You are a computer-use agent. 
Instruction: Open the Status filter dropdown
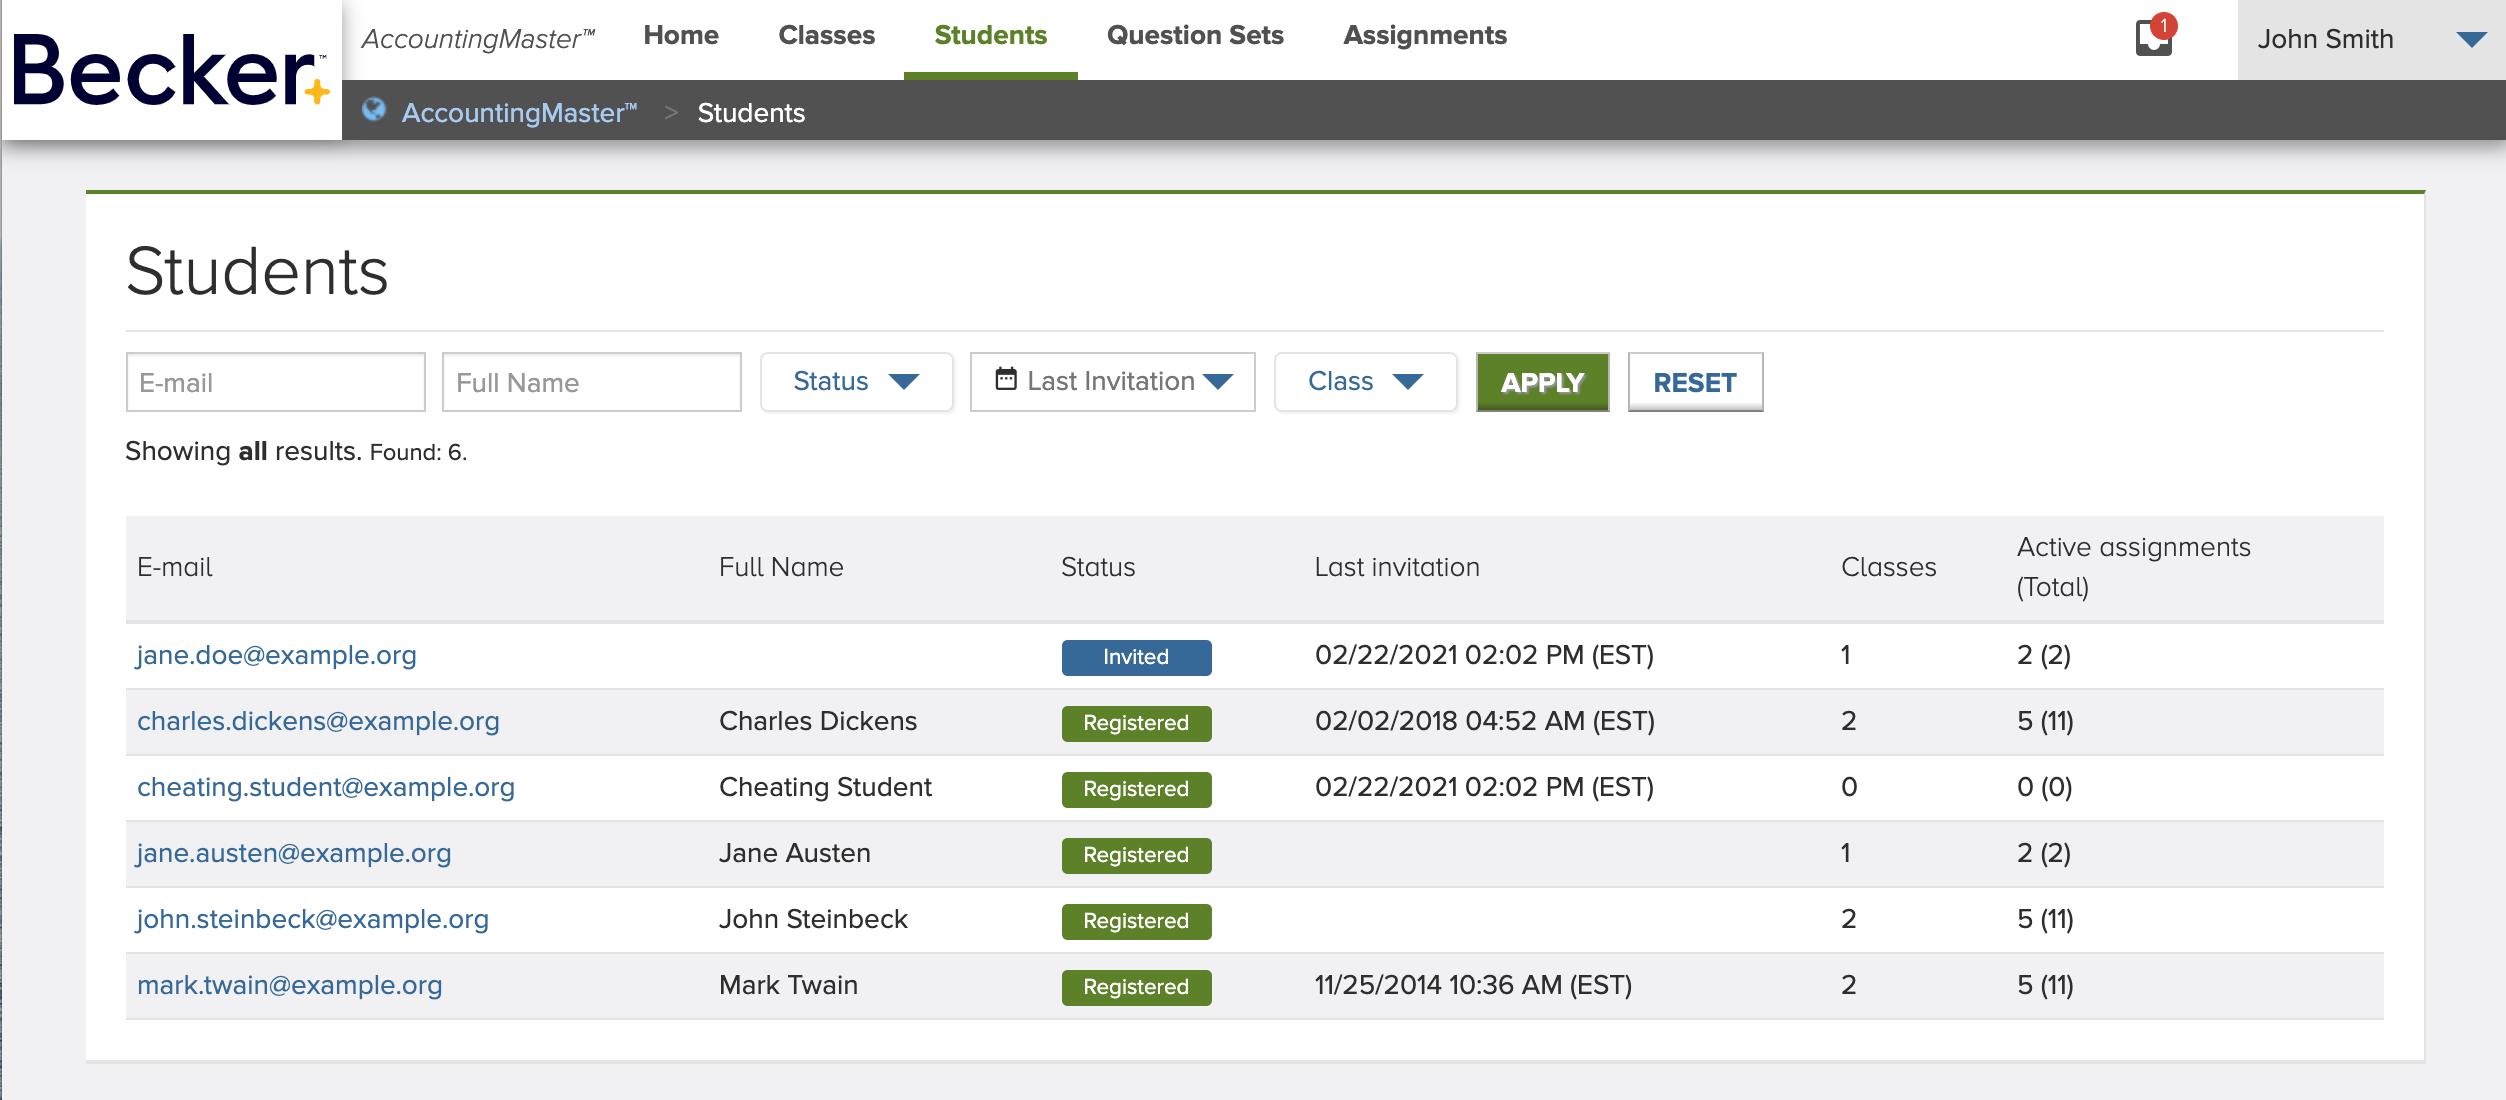coord(856,381)
